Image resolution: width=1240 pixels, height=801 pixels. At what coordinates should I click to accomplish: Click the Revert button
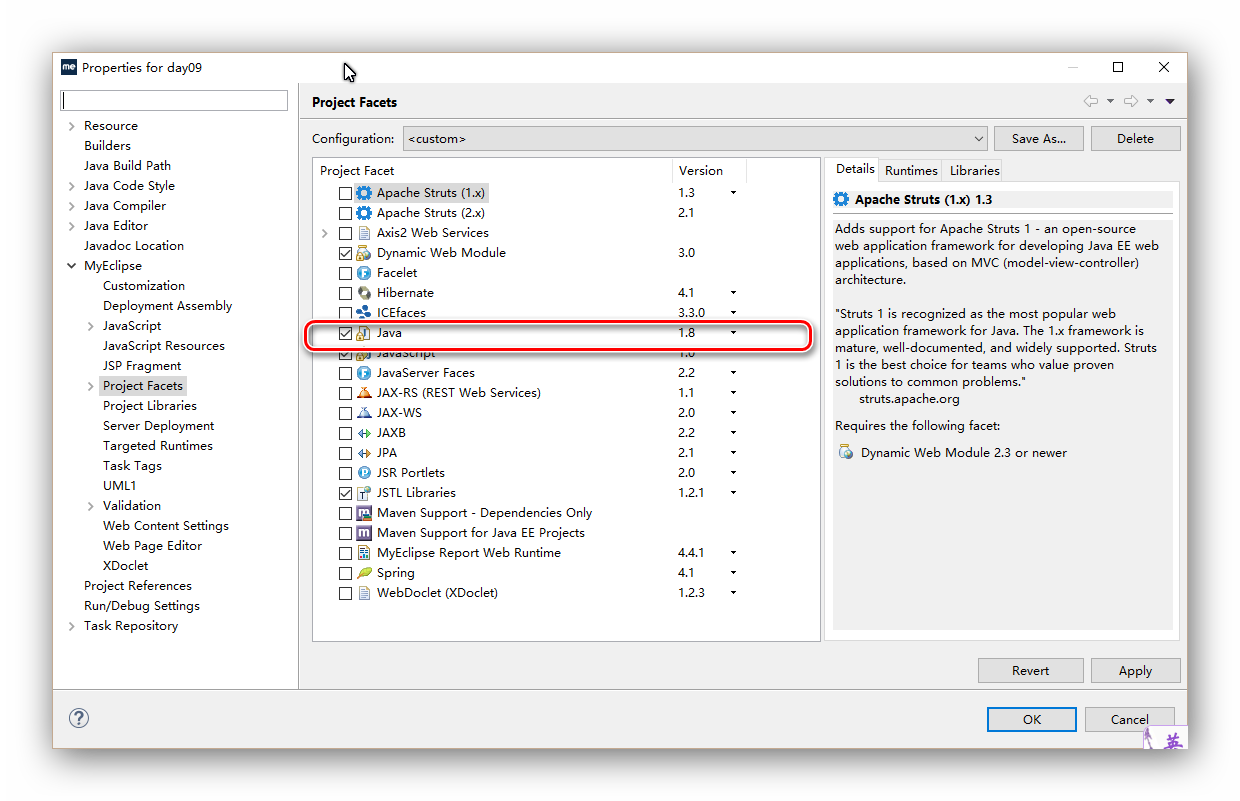click(x=1030, y=671)
